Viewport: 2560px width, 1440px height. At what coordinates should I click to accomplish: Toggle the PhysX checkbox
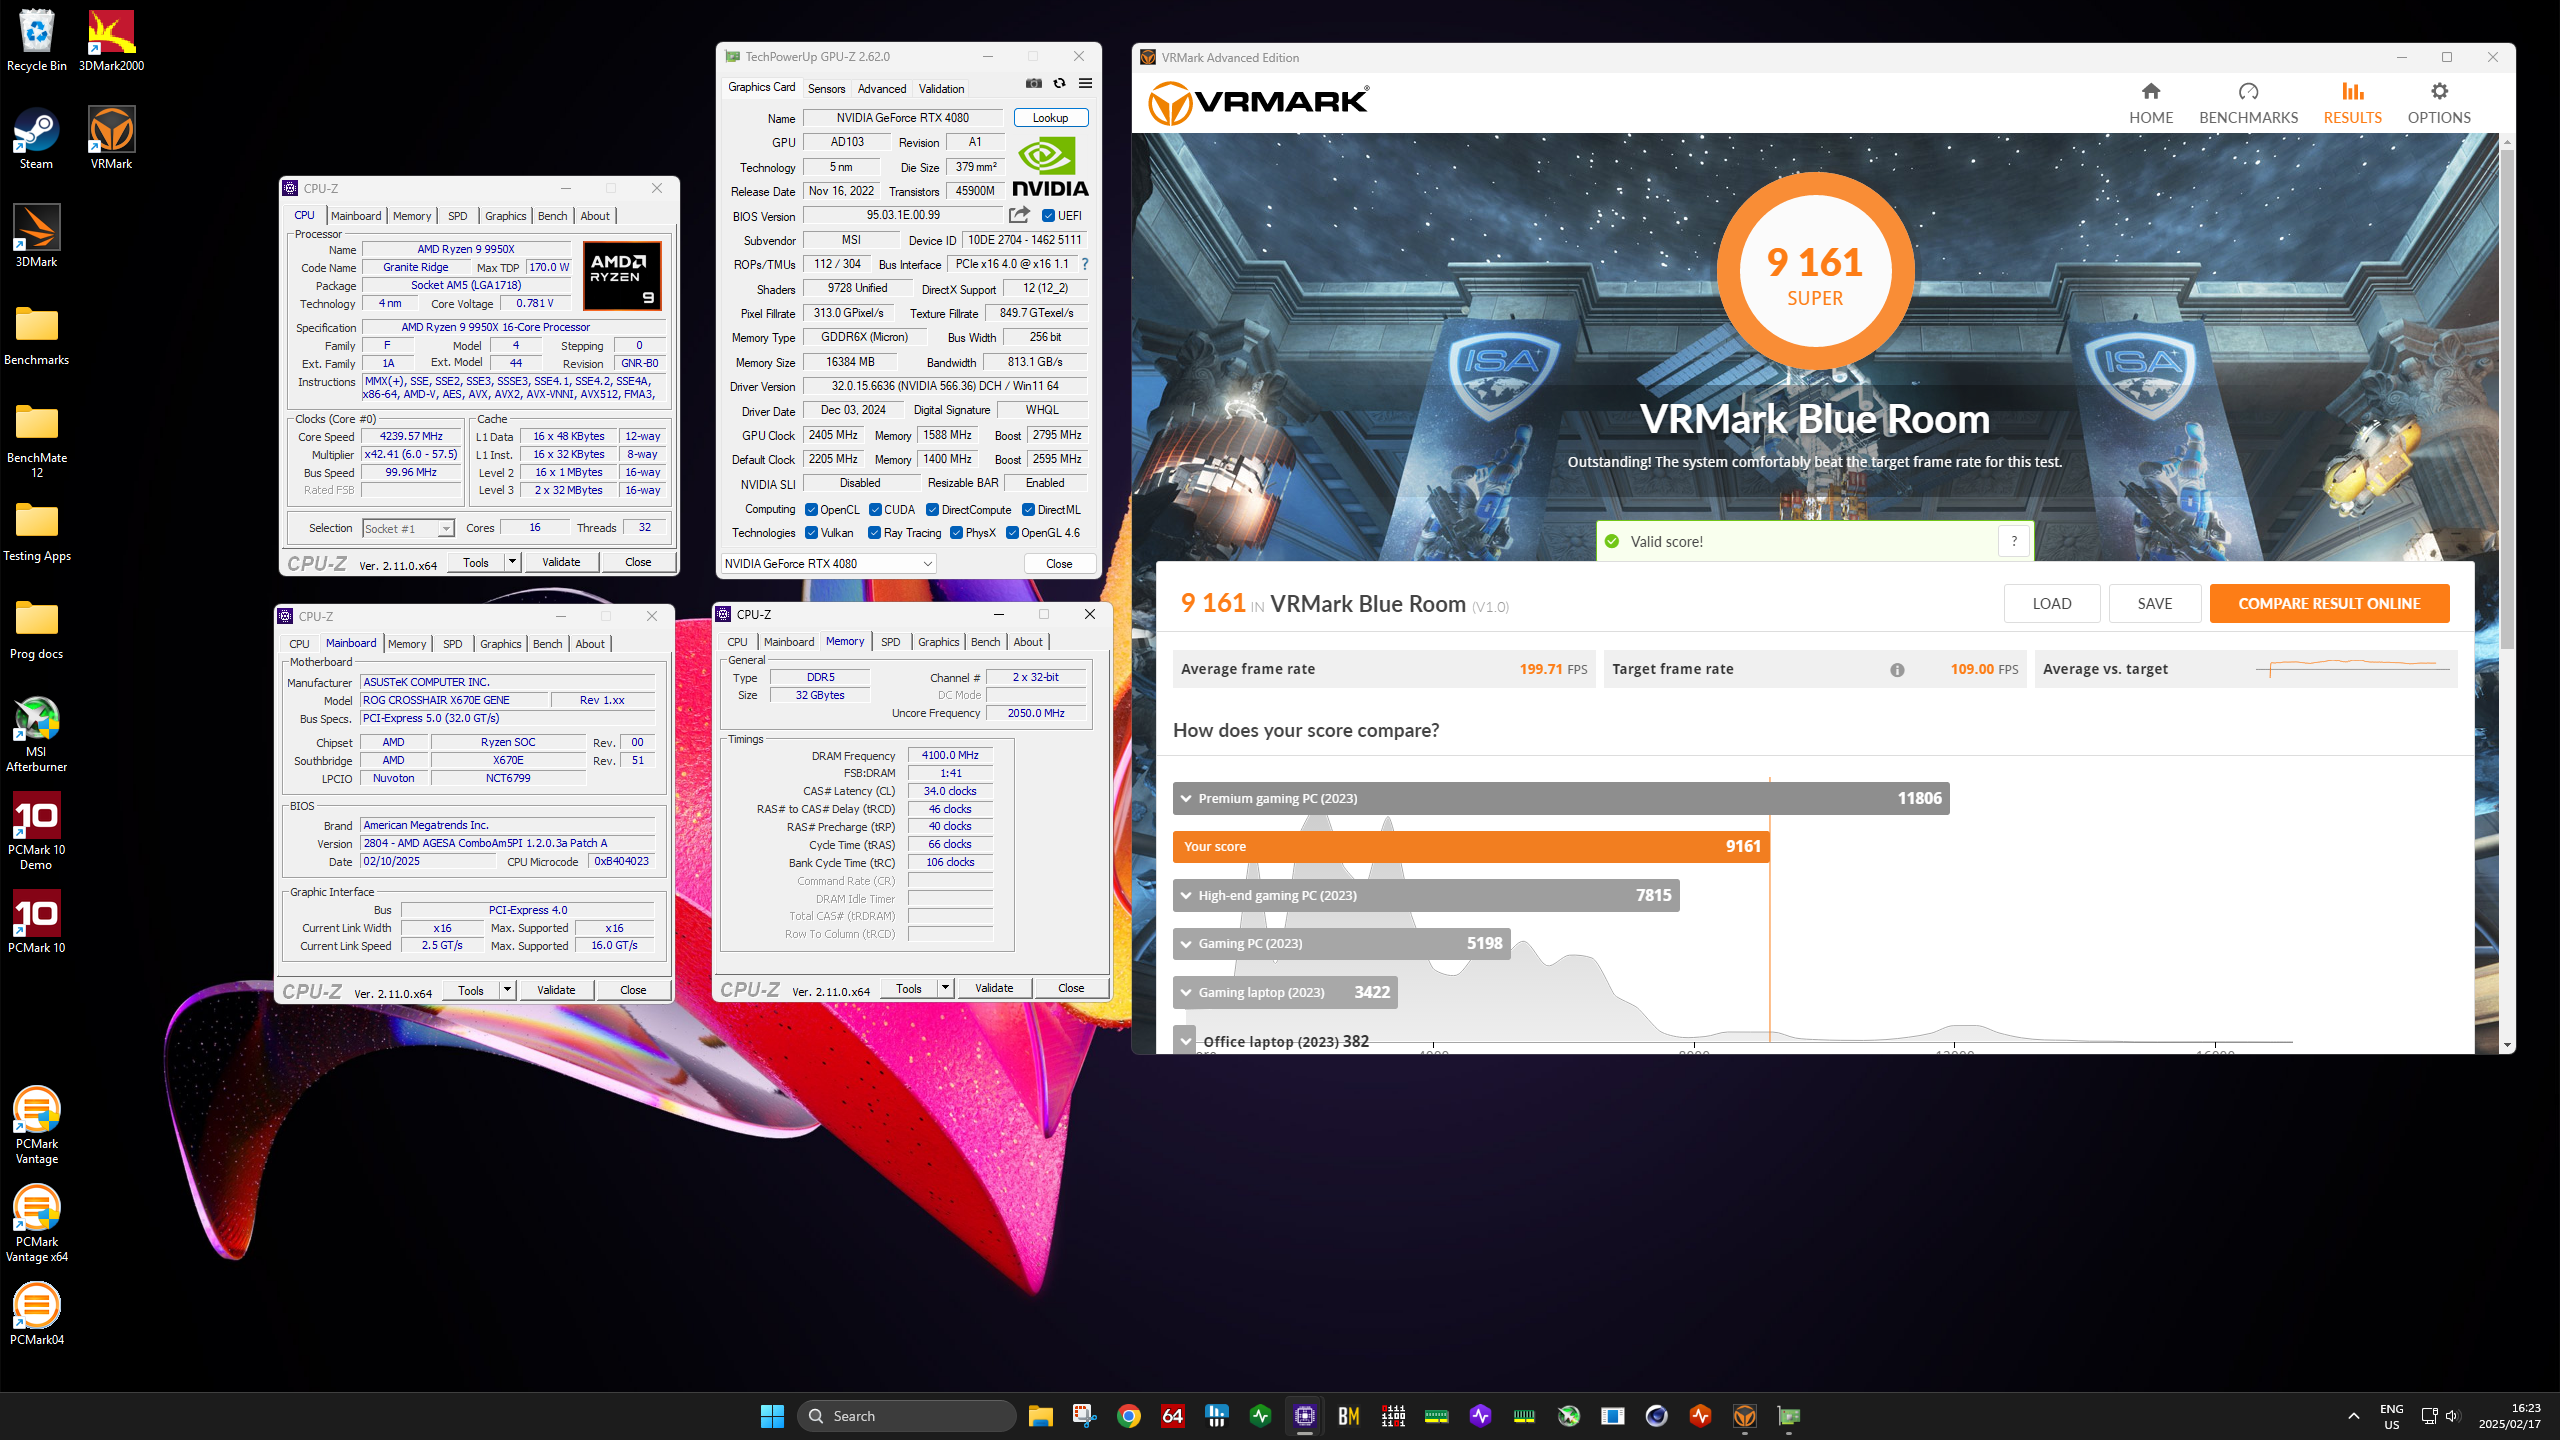coord(957,533)
